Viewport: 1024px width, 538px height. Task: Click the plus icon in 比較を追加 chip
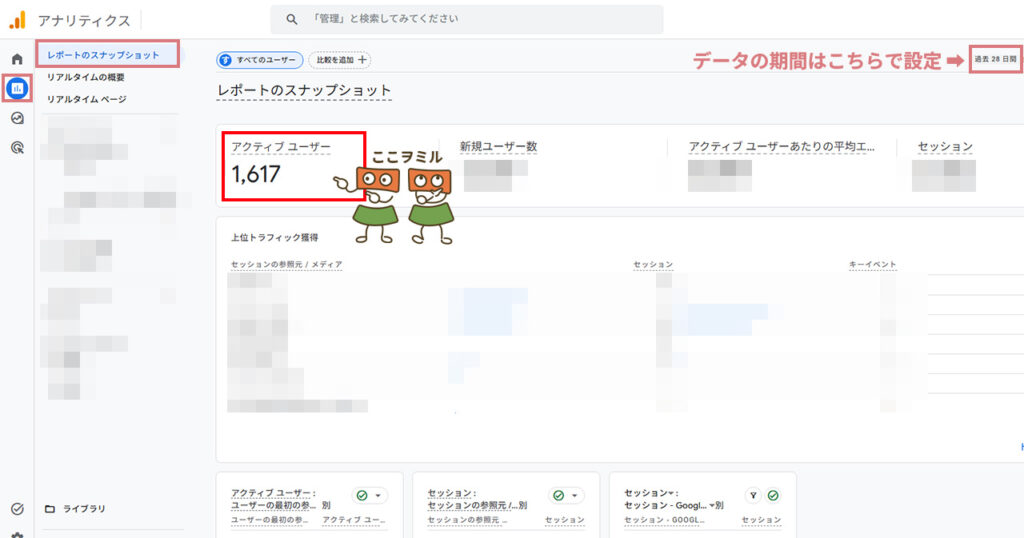click(x=362, y=60)
